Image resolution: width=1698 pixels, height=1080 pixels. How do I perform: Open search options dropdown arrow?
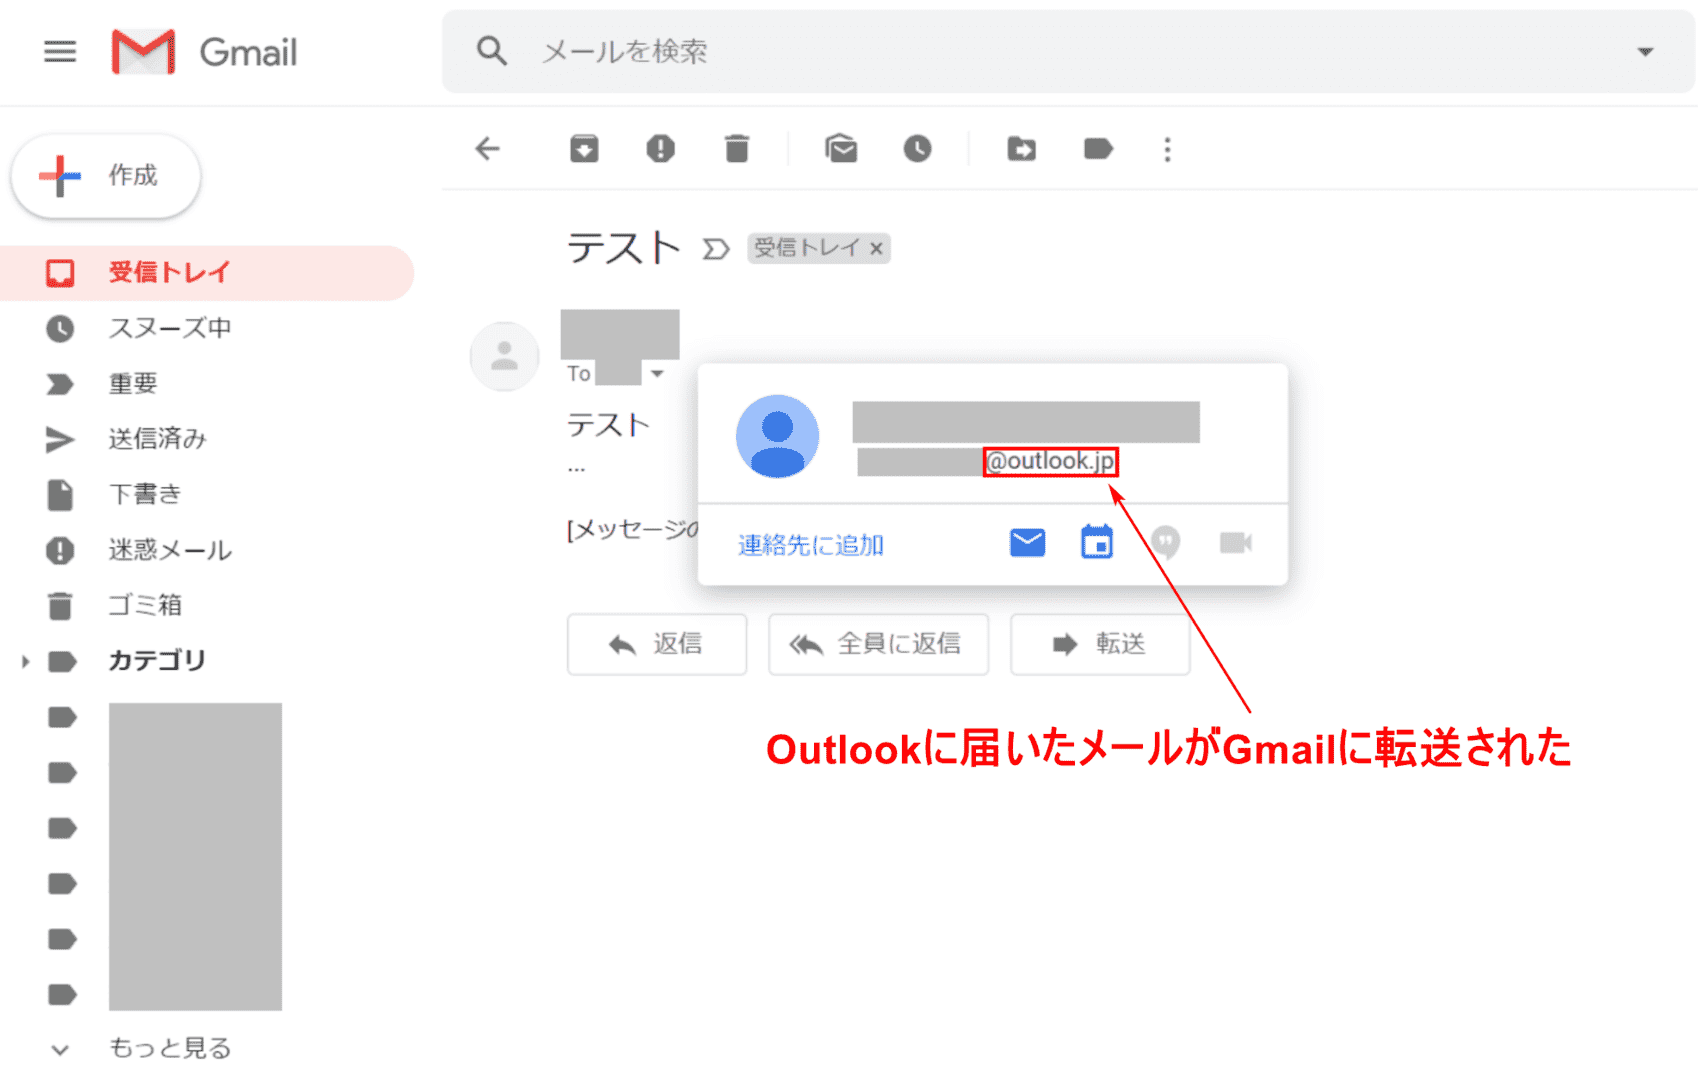[1645, 52]
